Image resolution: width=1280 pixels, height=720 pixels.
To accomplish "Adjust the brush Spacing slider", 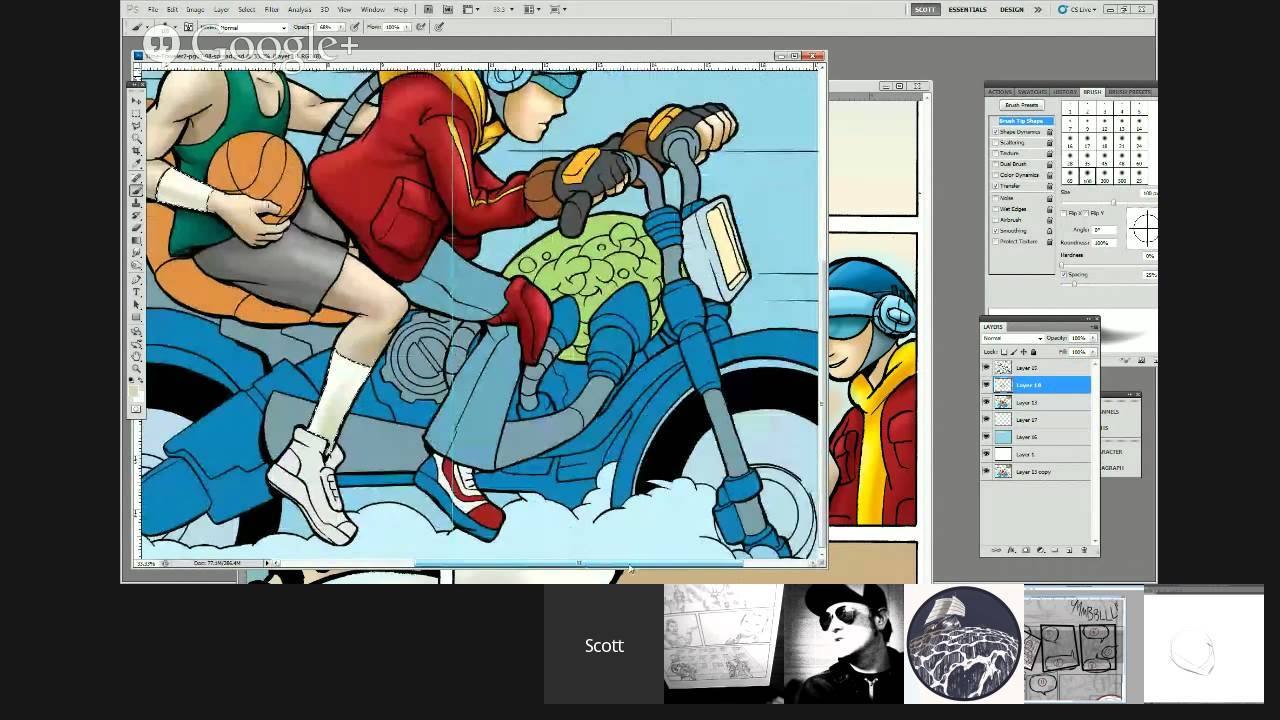I will 1075,284.
